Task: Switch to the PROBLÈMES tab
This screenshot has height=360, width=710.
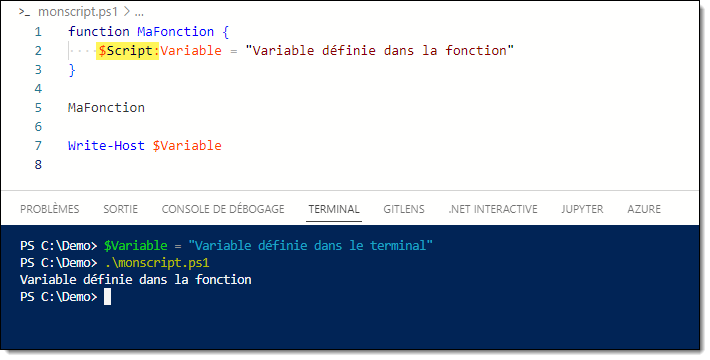Action: point(50,209)
